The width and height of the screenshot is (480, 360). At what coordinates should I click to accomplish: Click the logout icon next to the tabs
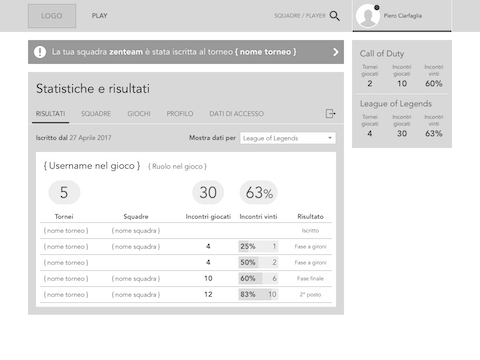(330, 114)
